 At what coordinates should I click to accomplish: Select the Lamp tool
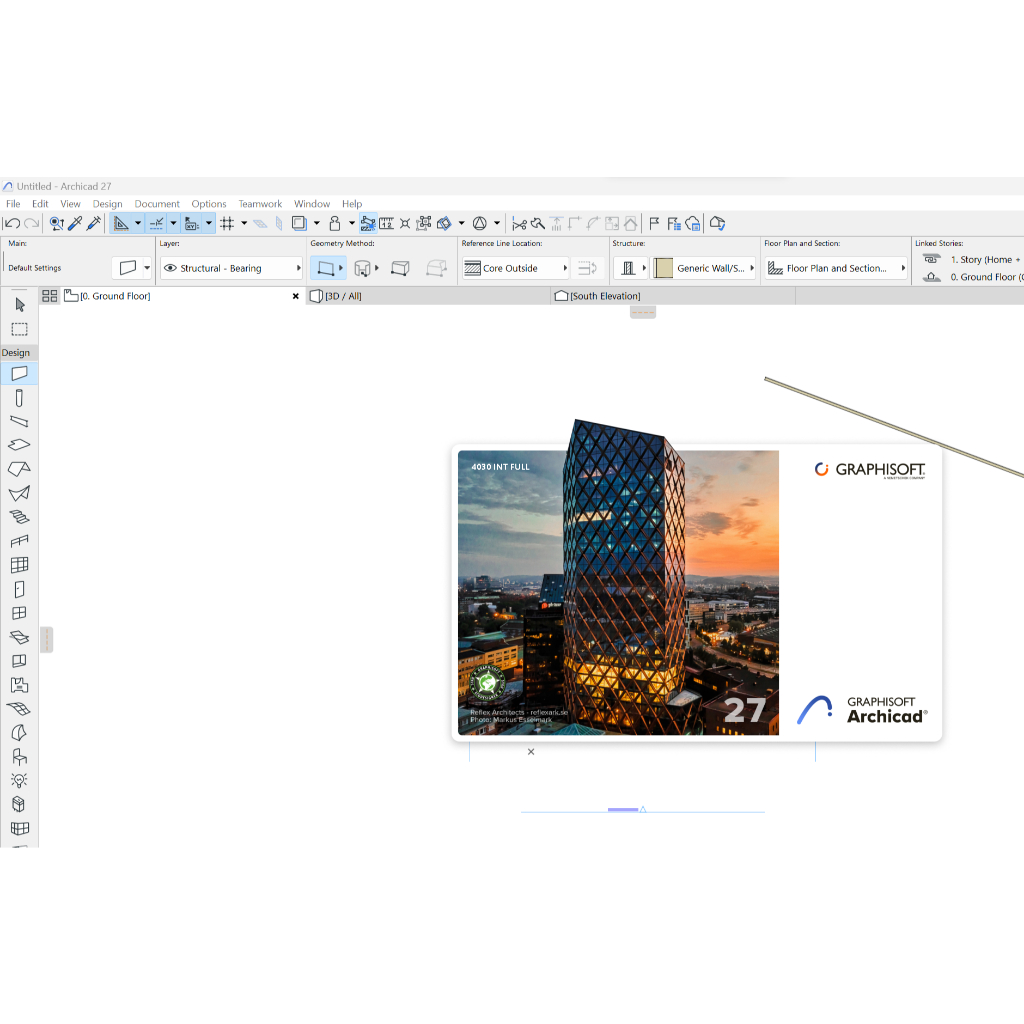19,780
